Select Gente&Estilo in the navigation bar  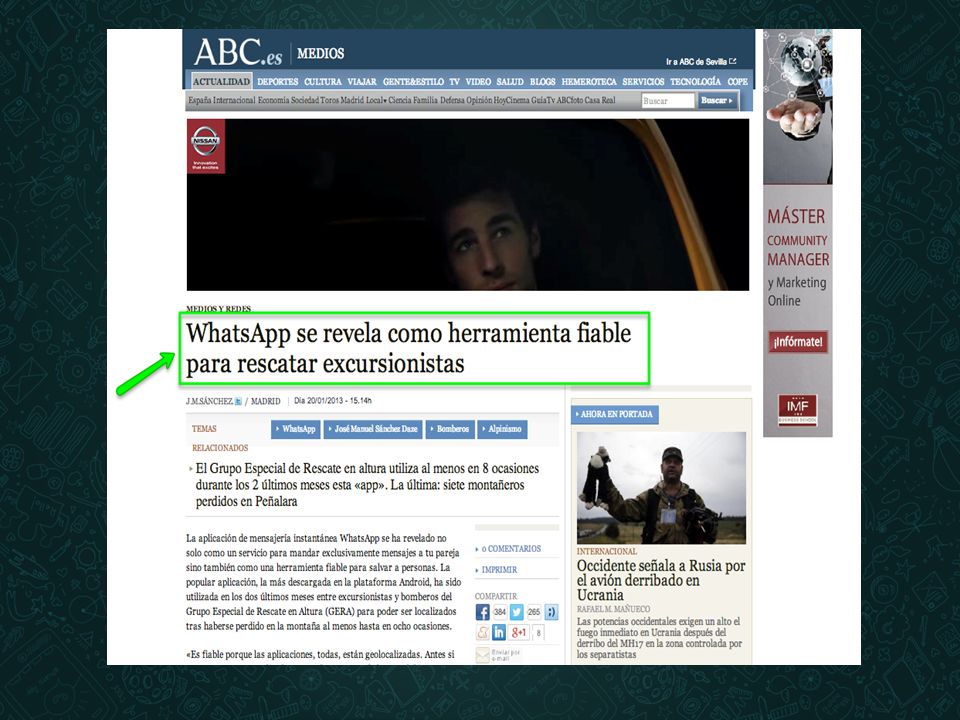click(413, 81)
